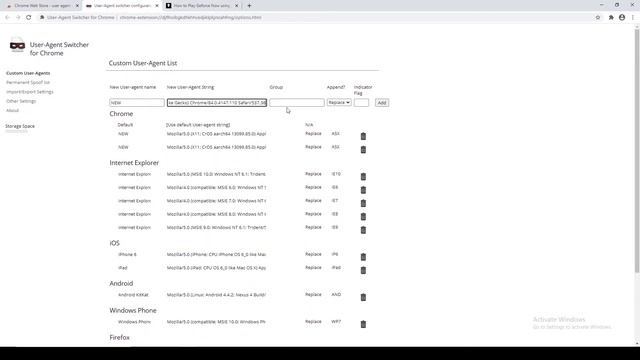The height and width of the screenshot is (360, 640).
Task: Close the How to Play GeForce Now tab
Action: click(237, 6)
